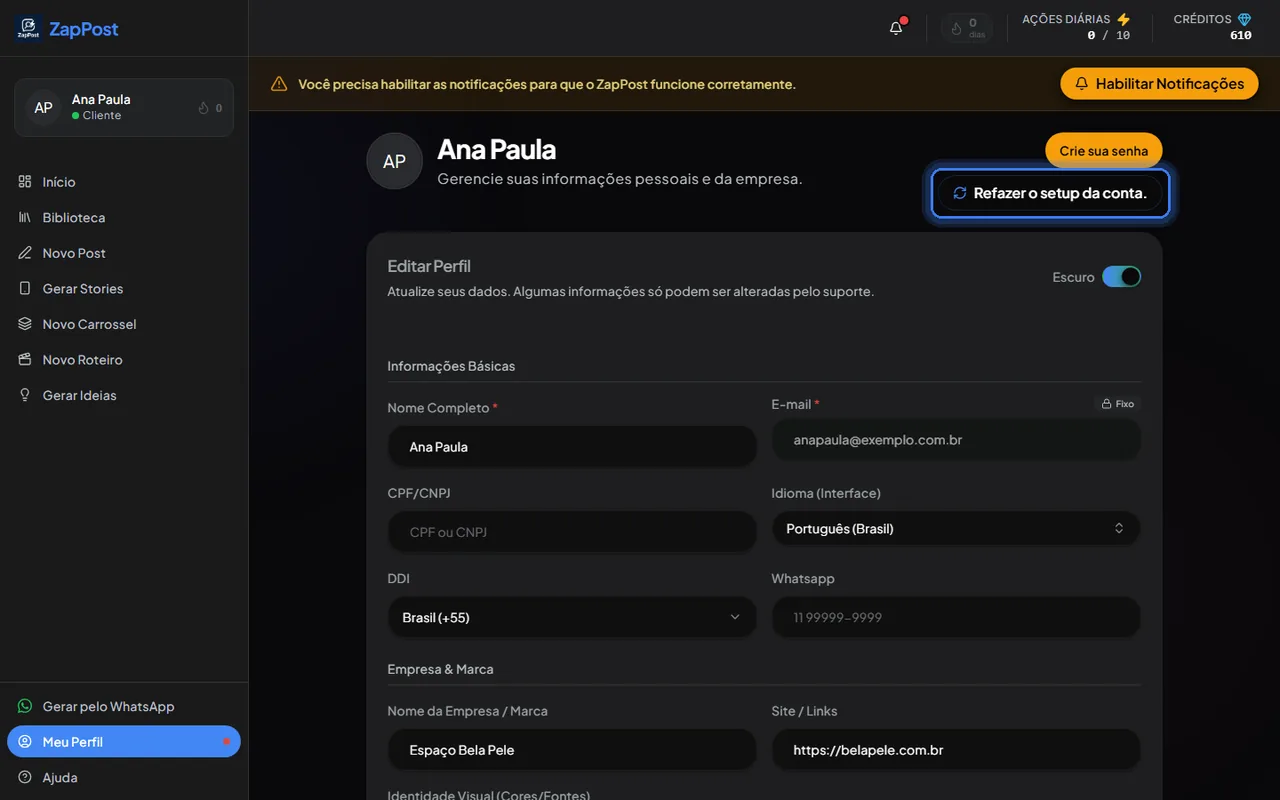The width and height of the screenshot is (1280, 800).
Task: Click the Novo Roteiro clapperboard icon
Action: [25, 359]
